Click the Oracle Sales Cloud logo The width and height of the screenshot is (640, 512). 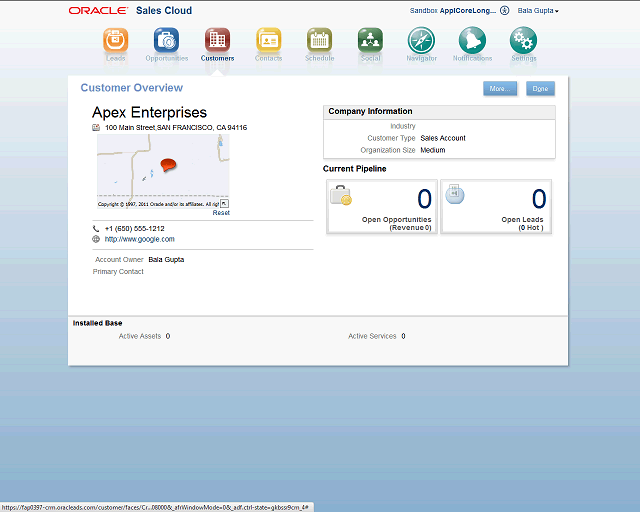click(130, 11)
